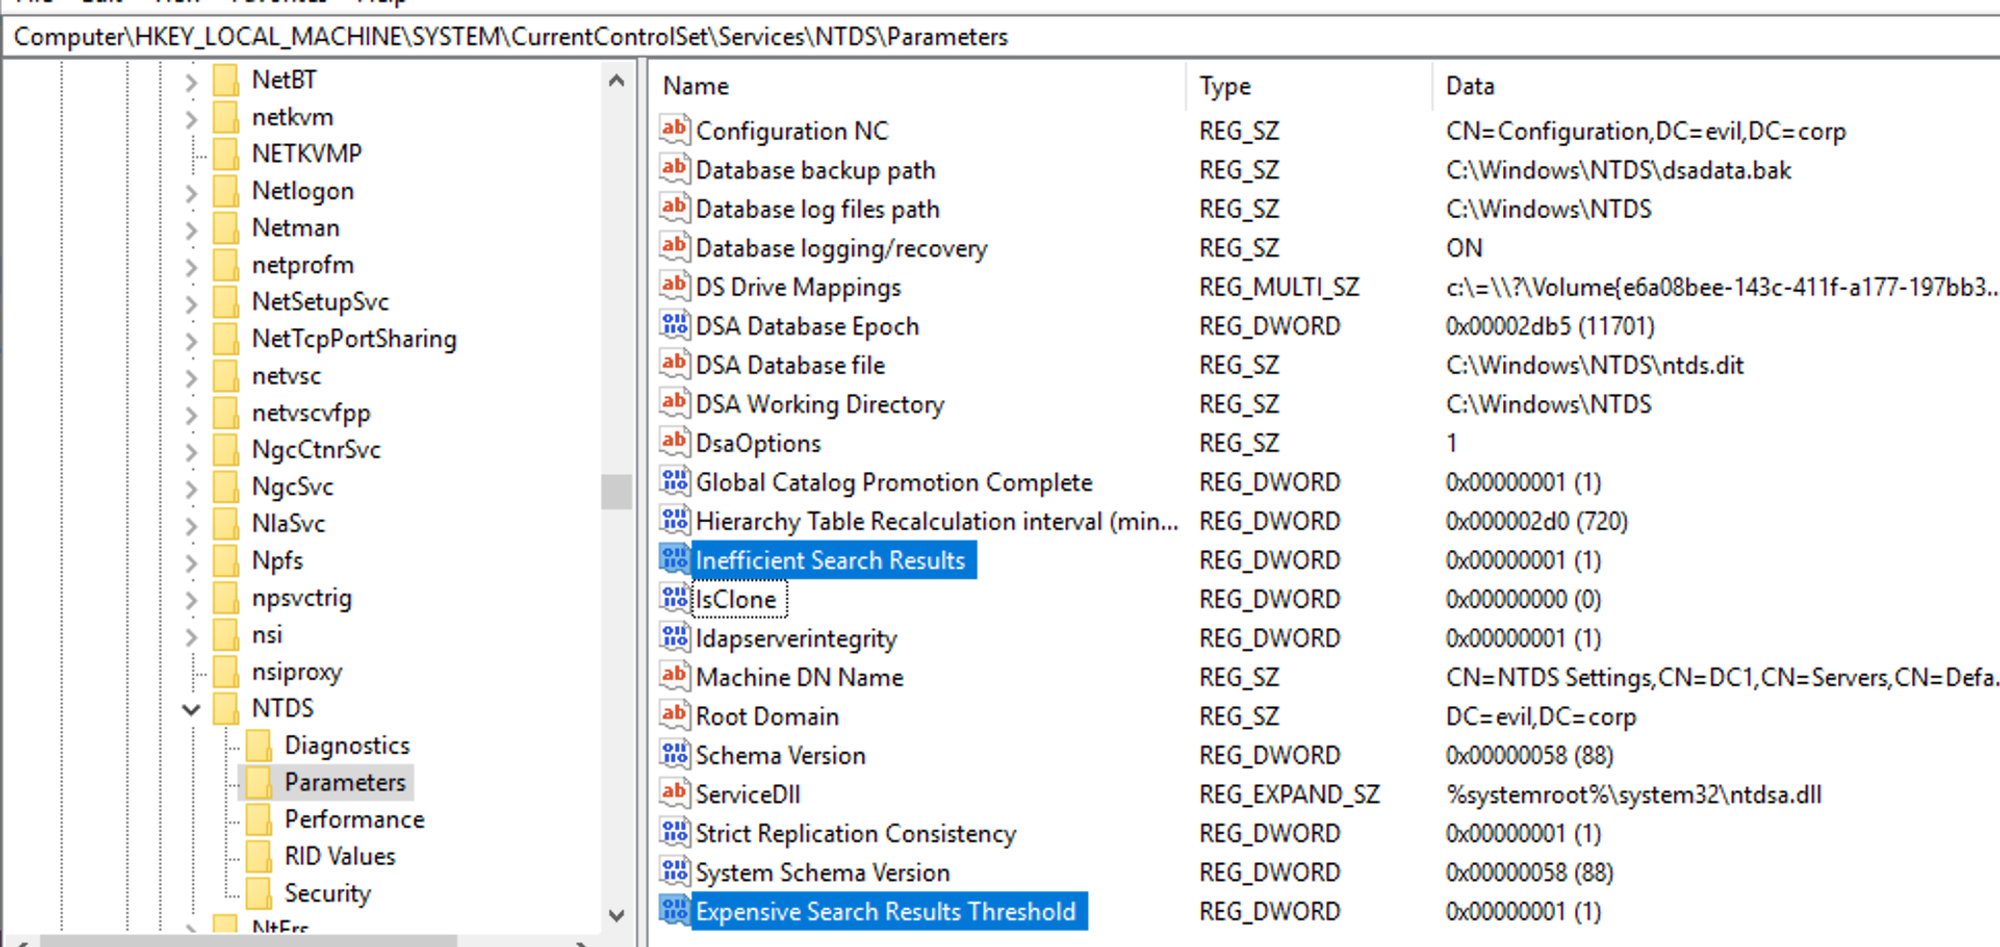The image size is (2000, 947).
Task: Click the DWORD icon beside Strict Replication Consistency
Action: [x=673, y=833]
